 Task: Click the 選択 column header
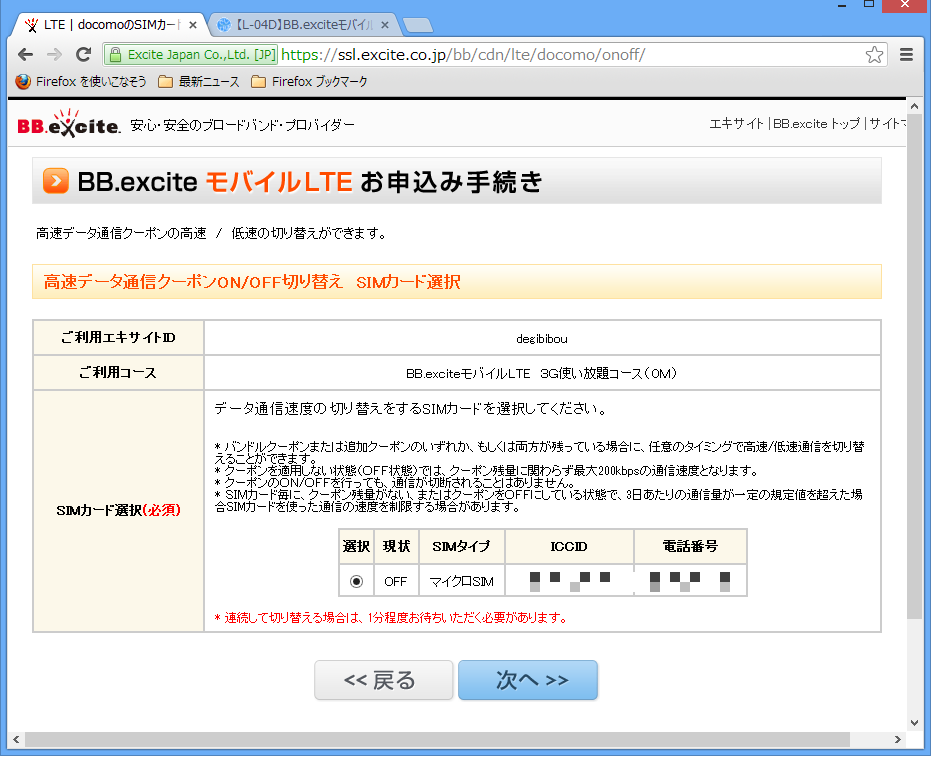coord(356,546)
